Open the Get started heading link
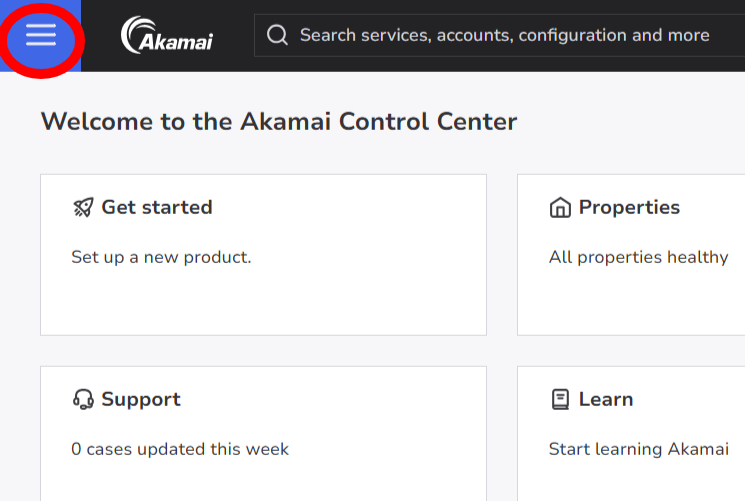Viewport: 745px width, 501px height. coord(157,208)
